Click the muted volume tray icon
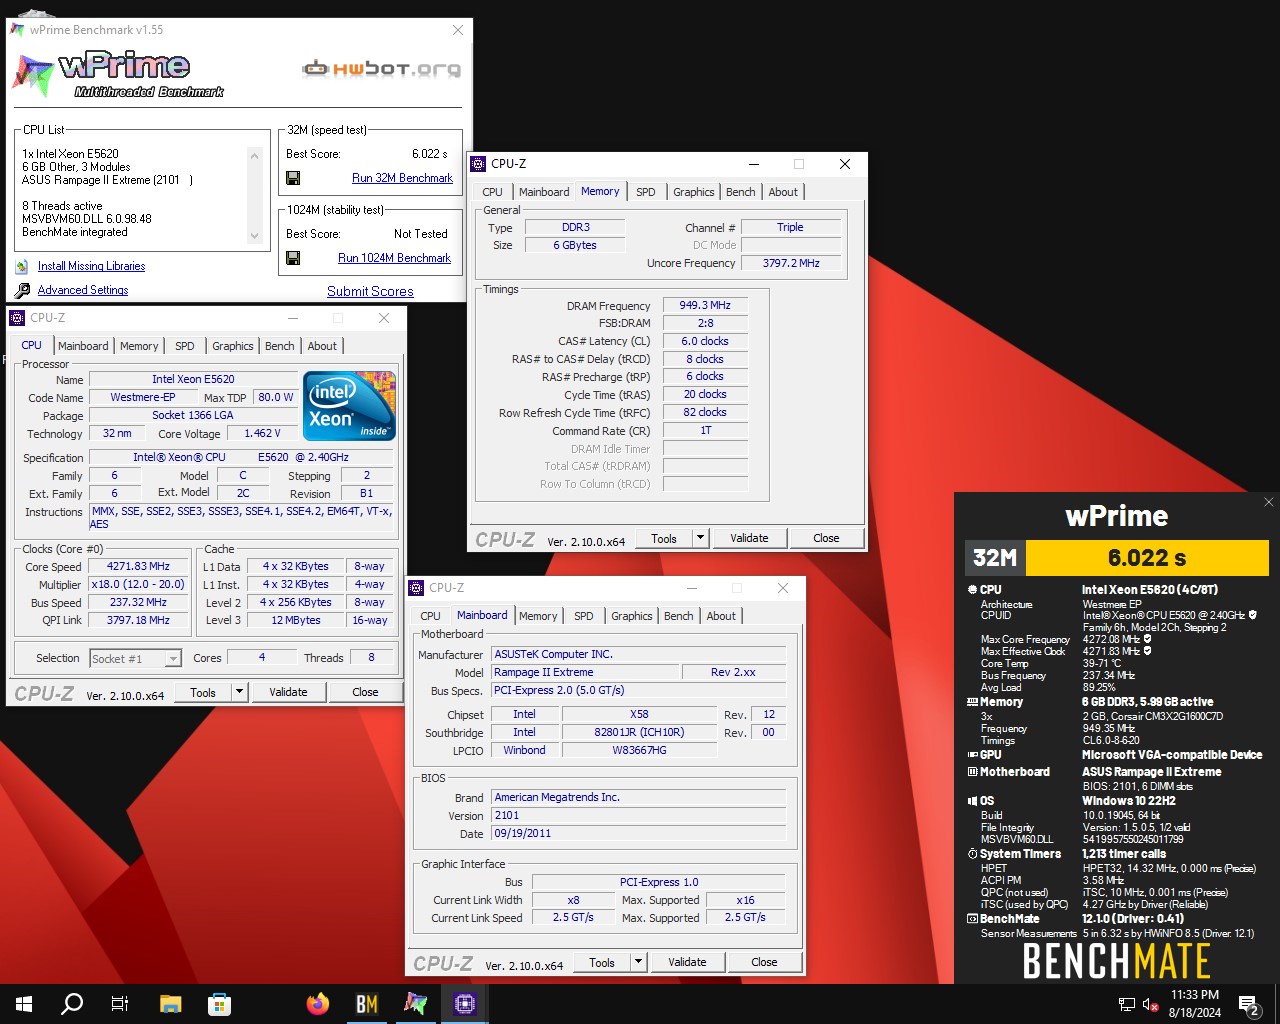The height and width of the screenshot is (1024, 1280). tap(1150, 1004)
